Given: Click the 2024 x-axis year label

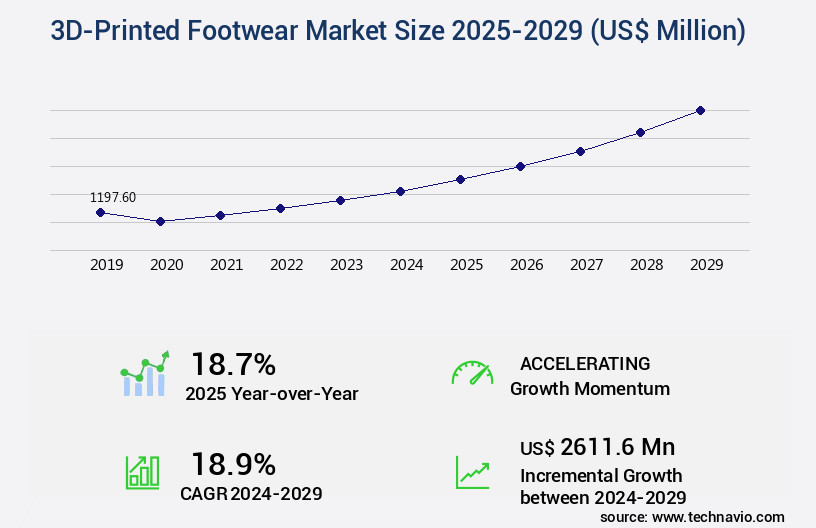Looking at the screenshot, I should click(406, 265).
